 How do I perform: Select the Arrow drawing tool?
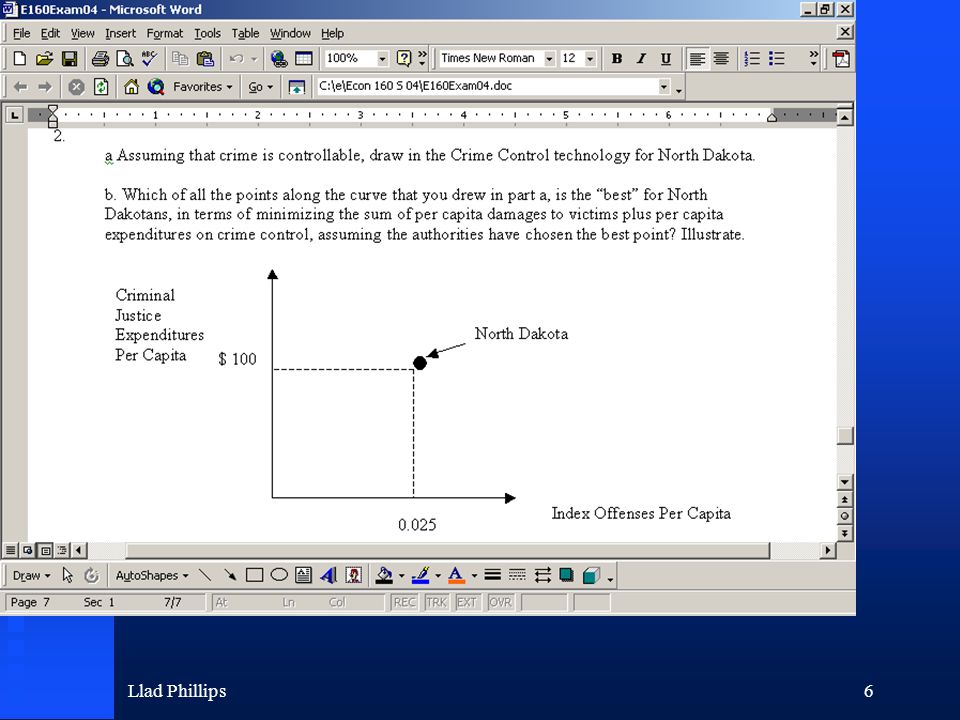230,576
